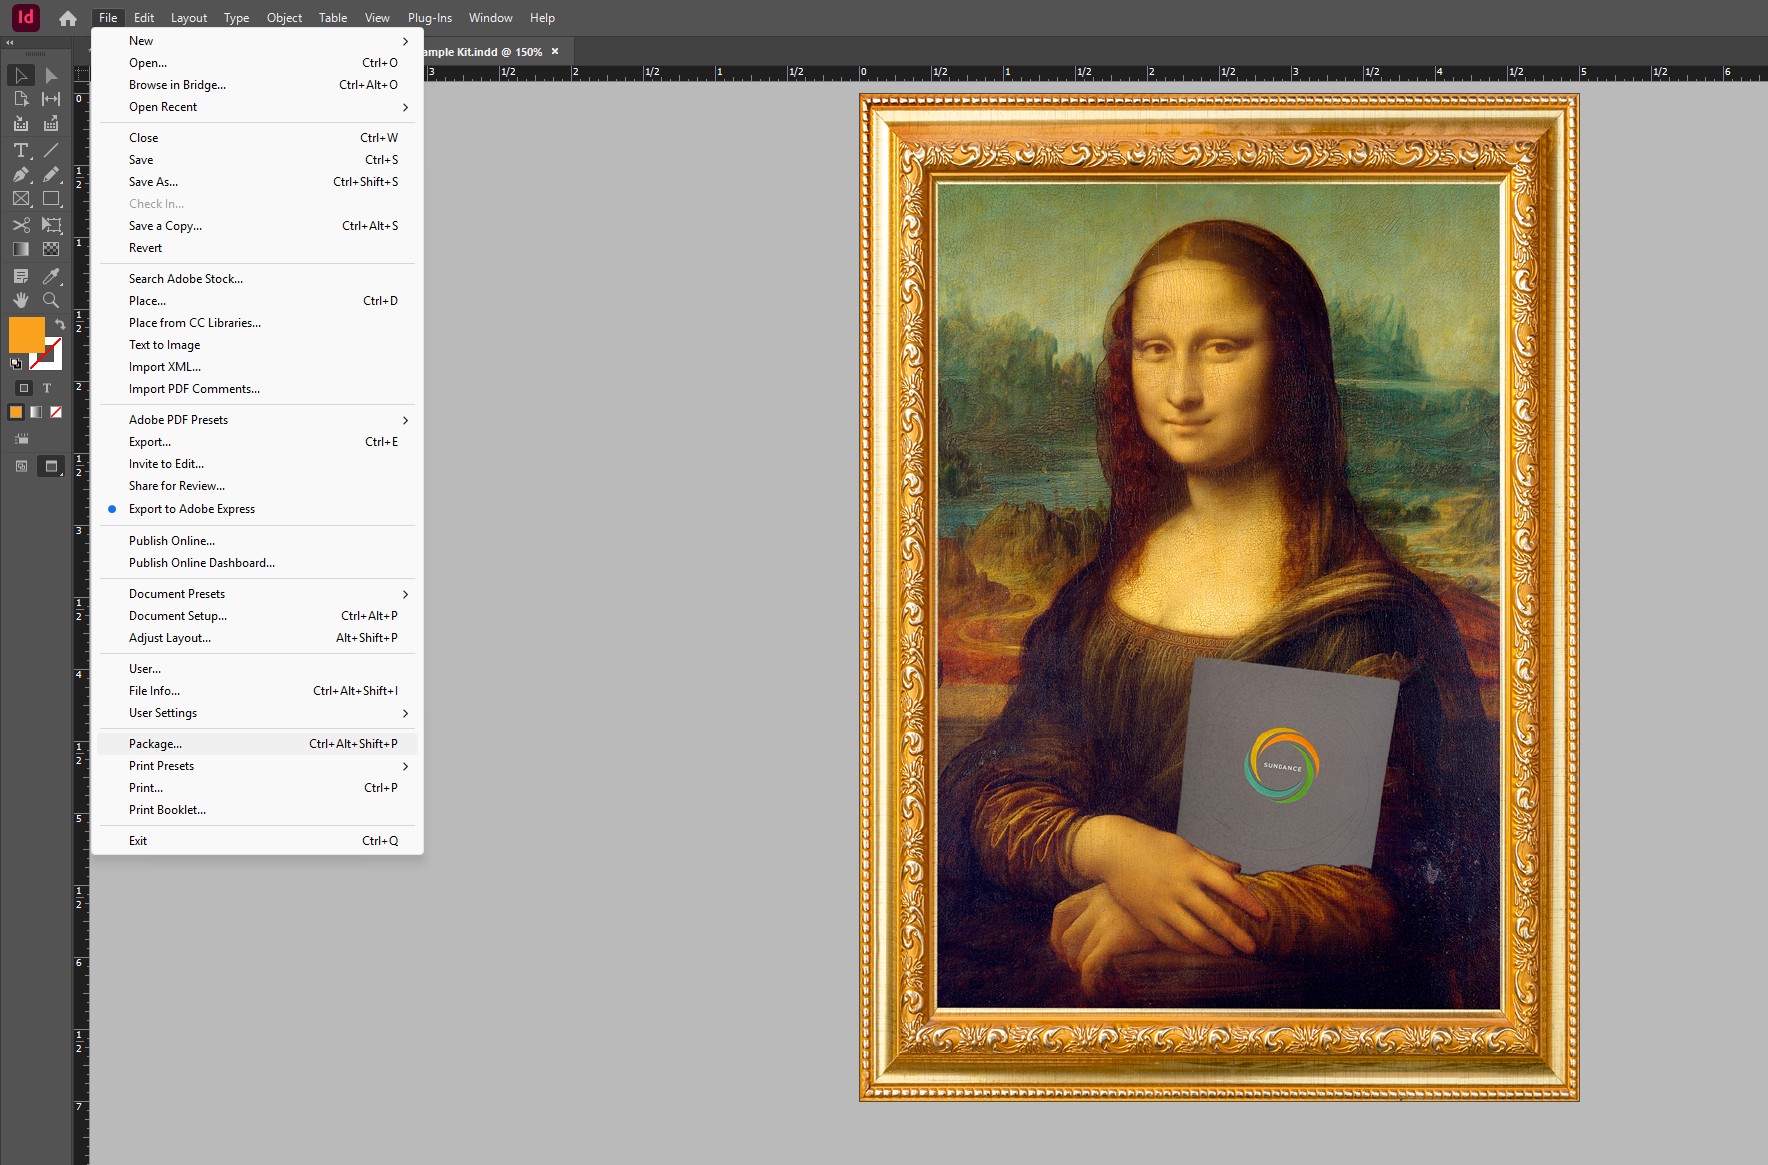Click Exit in File menu

[x=257, y=841]
